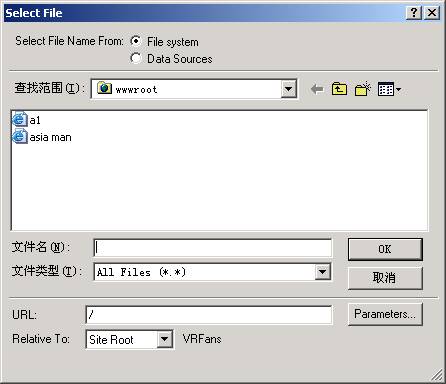Go up one folder level icon

(339, 89)
